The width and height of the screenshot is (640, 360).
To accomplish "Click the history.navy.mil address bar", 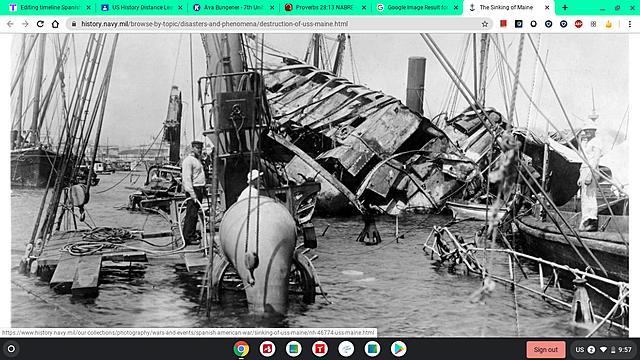I will click(278, 24).
